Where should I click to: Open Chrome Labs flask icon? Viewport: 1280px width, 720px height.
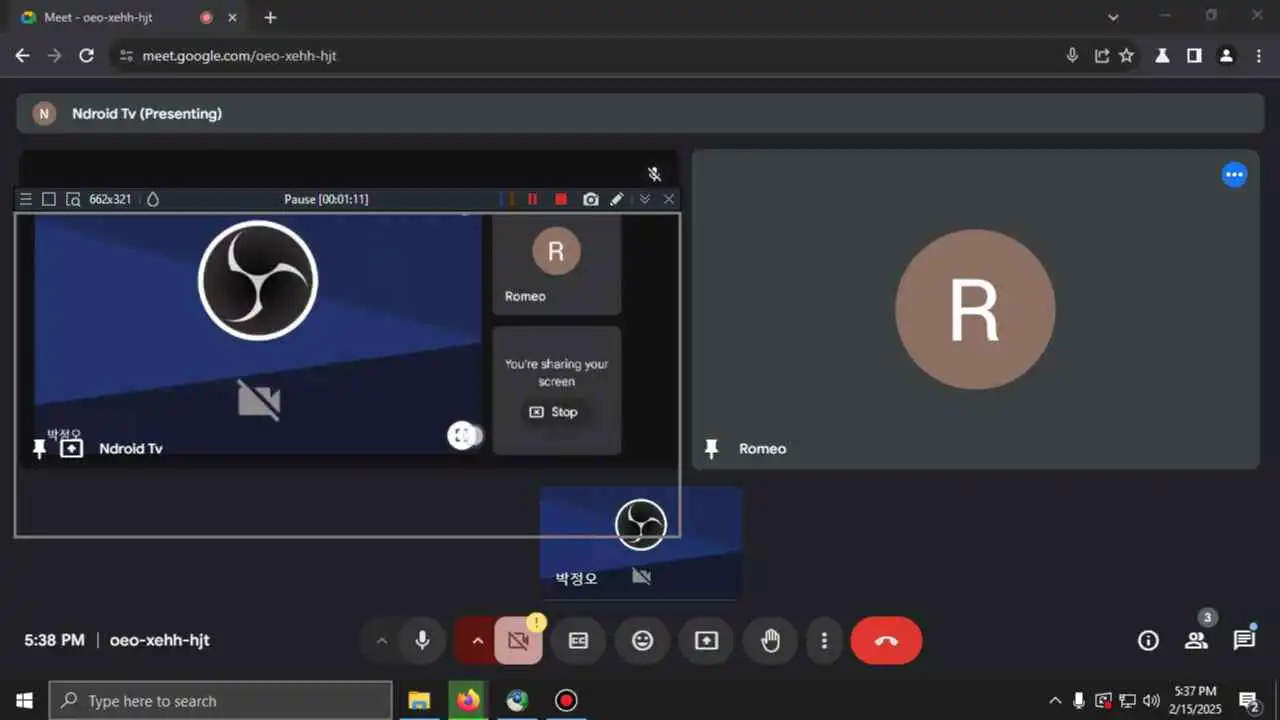point(1162,56)
